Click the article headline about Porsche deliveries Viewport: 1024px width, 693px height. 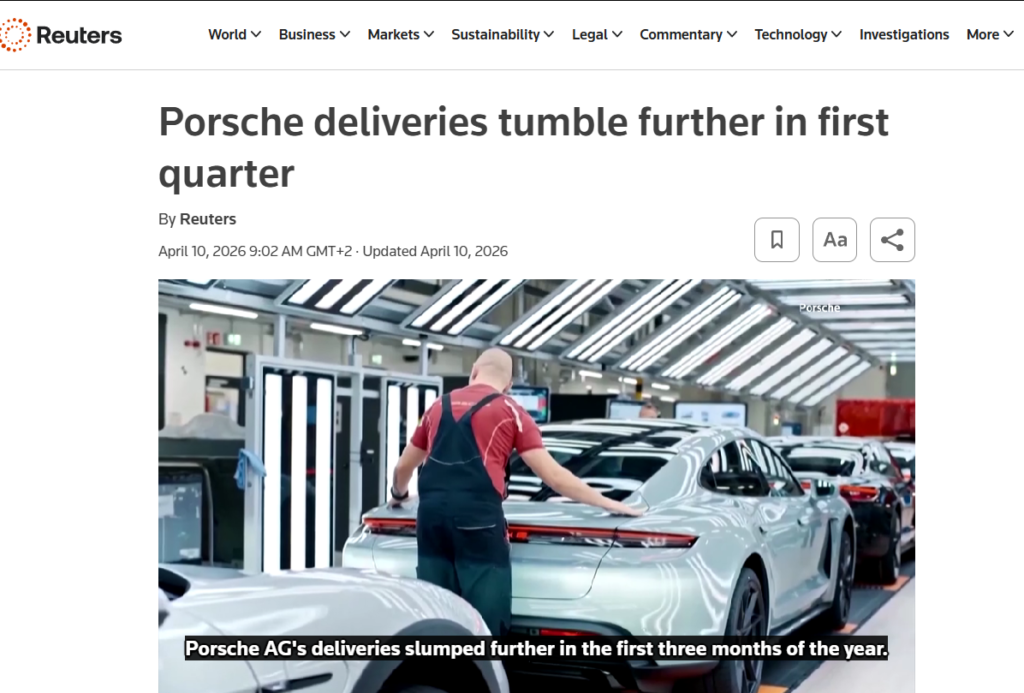pos(523,148)
